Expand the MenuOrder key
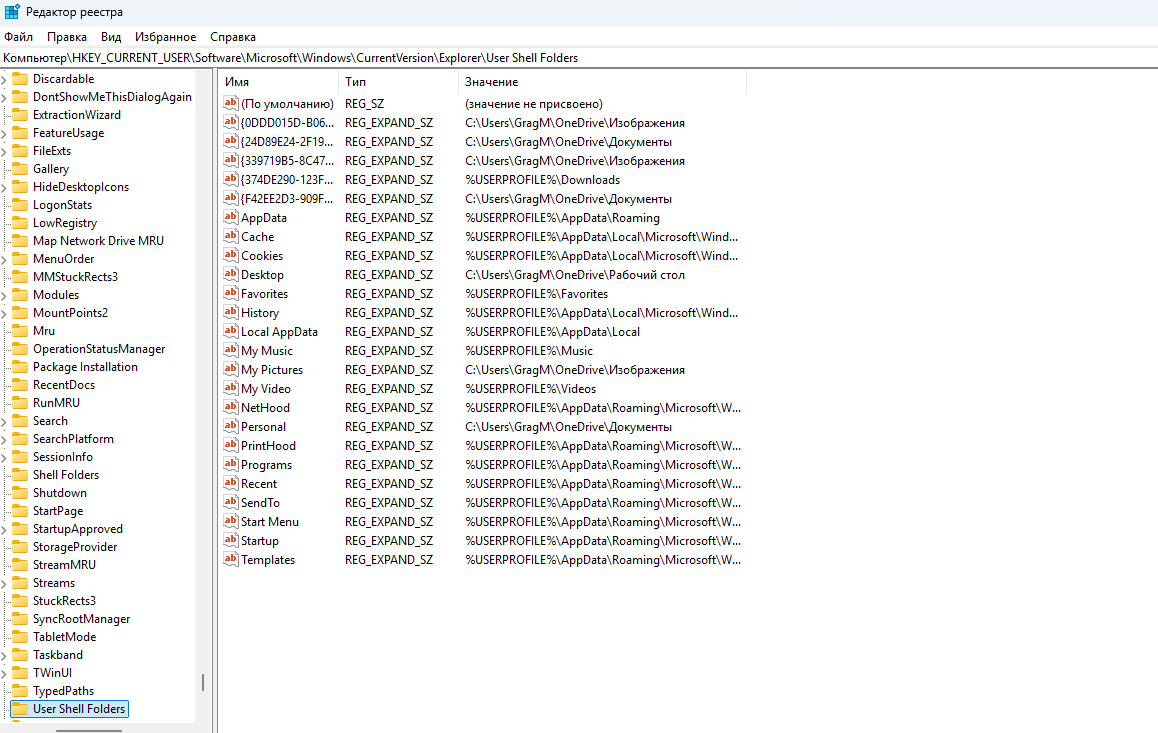Viewport: 1158px width, 733px height. [x=4, y=259]
